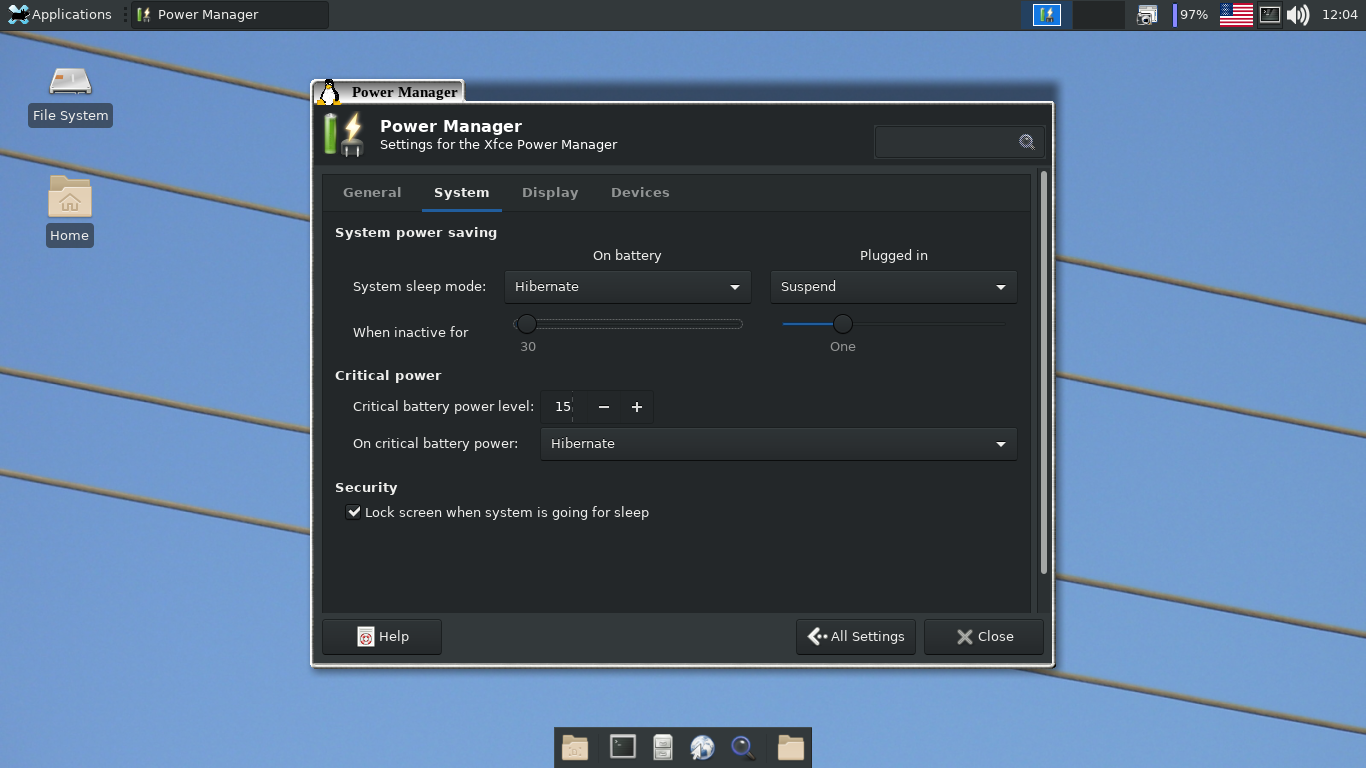Click the 'One' slider value label

[843, 346]
